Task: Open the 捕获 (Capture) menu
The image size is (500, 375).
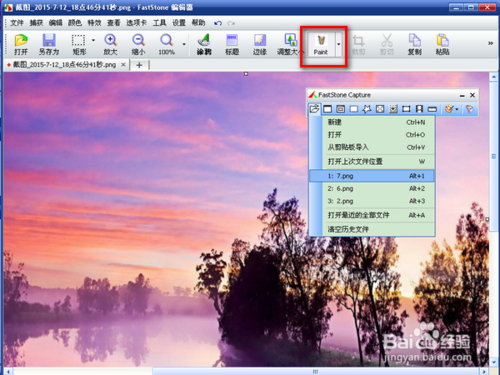Action: (x=36, y=23)
